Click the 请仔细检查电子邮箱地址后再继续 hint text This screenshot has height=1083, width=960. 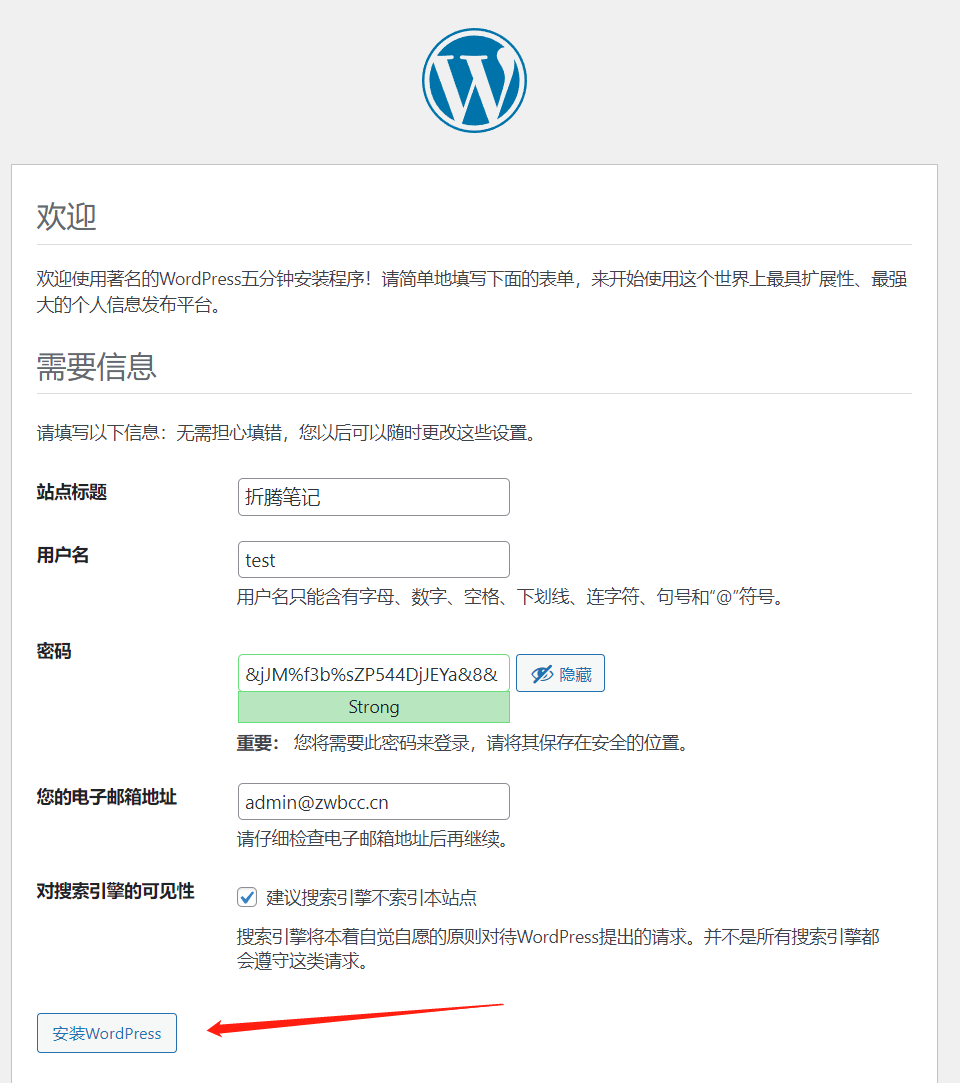pyautogui.click(x=373, y=838)
